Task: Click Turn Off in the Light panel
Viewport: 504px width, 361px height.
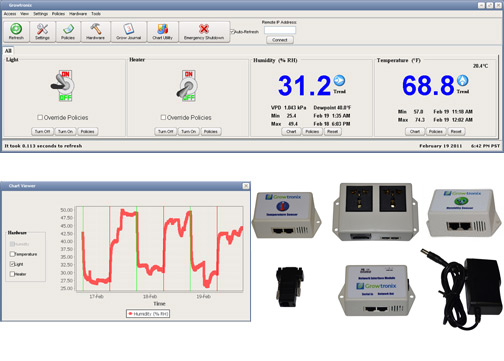Action: tap(42, 132)
